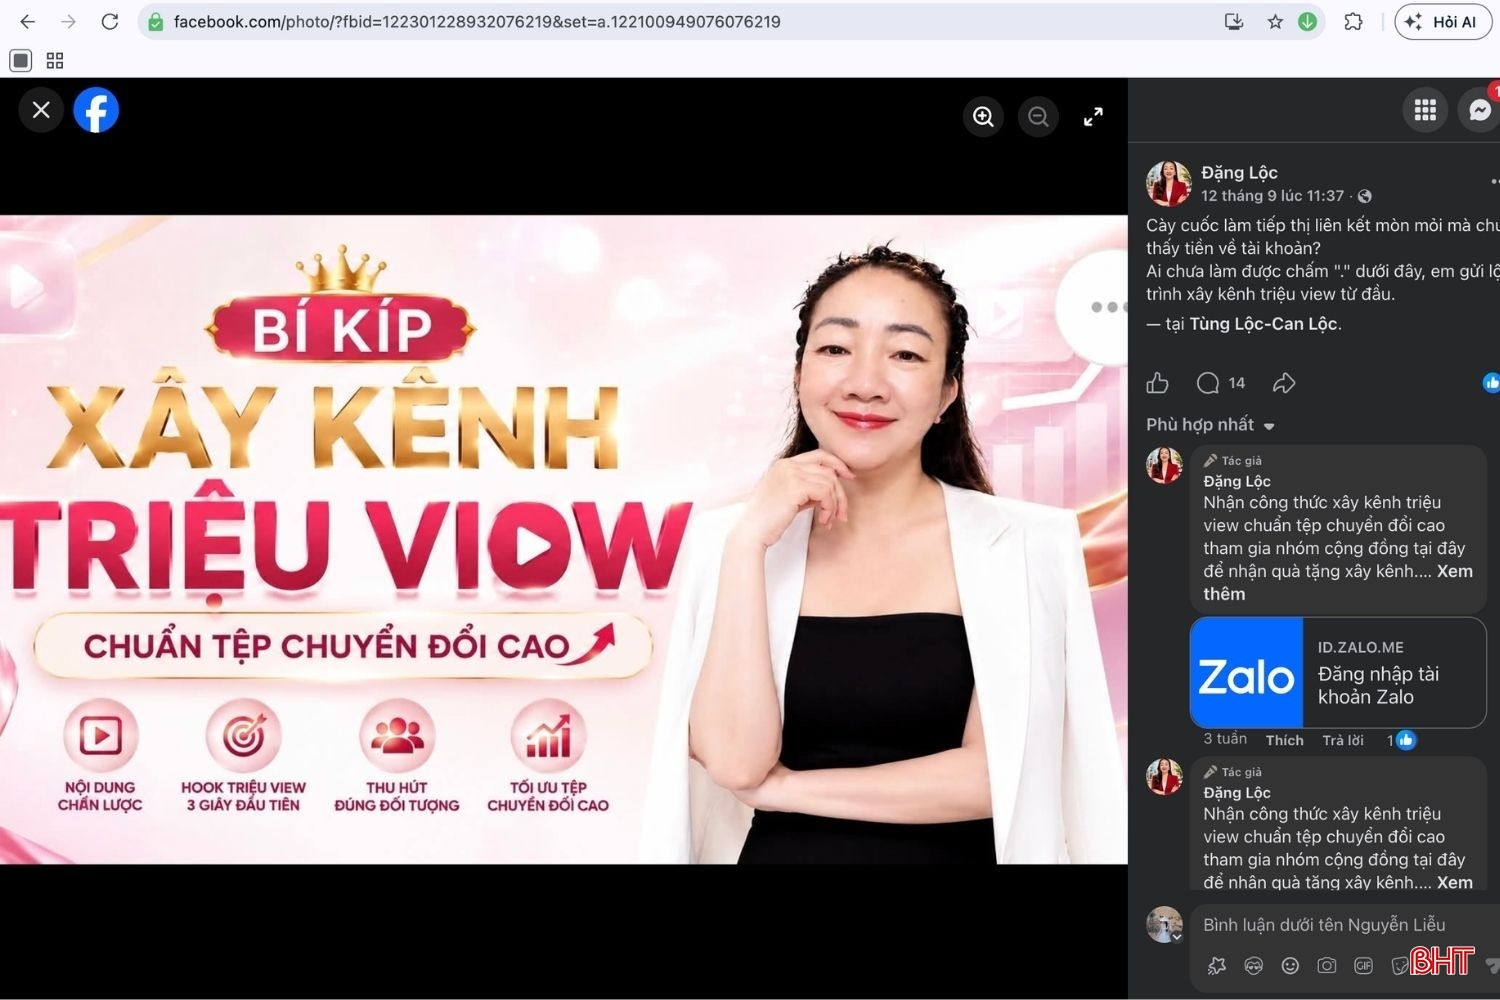Open Messenger chats
1500x1000 pixels.
tap(1479, 110)
